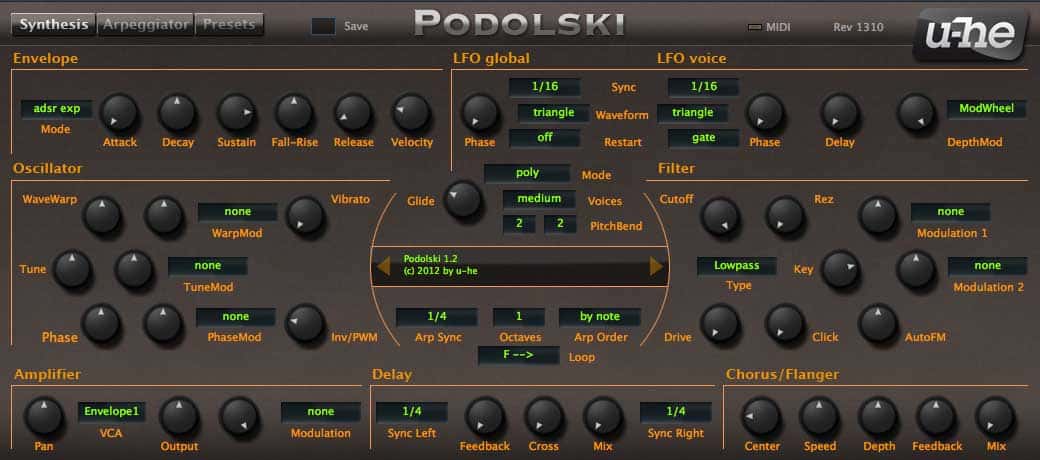Toggle the Mode poly selector
1040x460 pixels.
pyautogui.click(x=527, y=173)
